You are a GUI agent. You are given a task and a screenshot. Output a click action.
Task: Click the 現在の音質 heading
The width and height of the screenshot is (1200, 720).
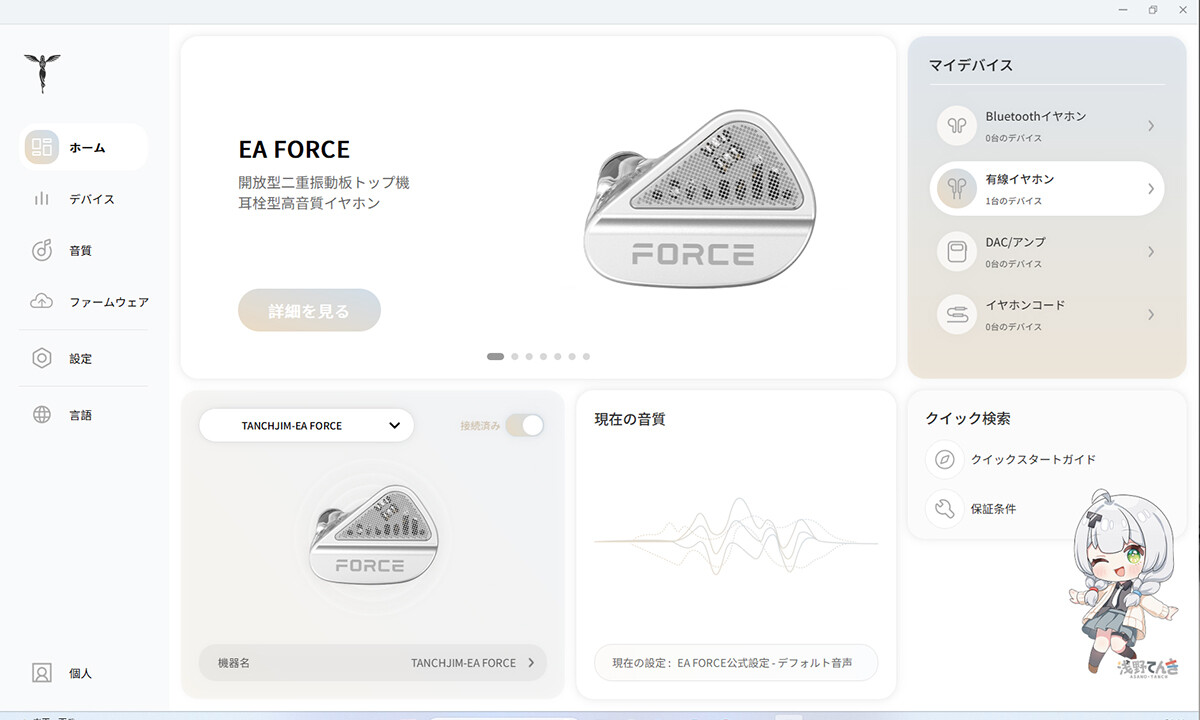[630, 419]
